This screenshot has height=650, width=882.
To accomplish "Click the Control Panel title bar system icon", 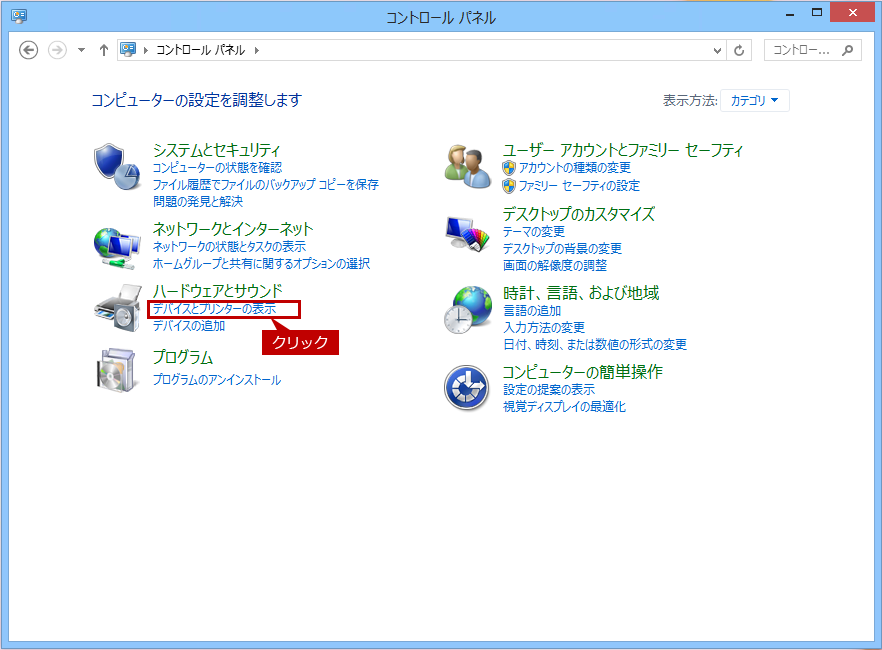I will coord(19,16).
